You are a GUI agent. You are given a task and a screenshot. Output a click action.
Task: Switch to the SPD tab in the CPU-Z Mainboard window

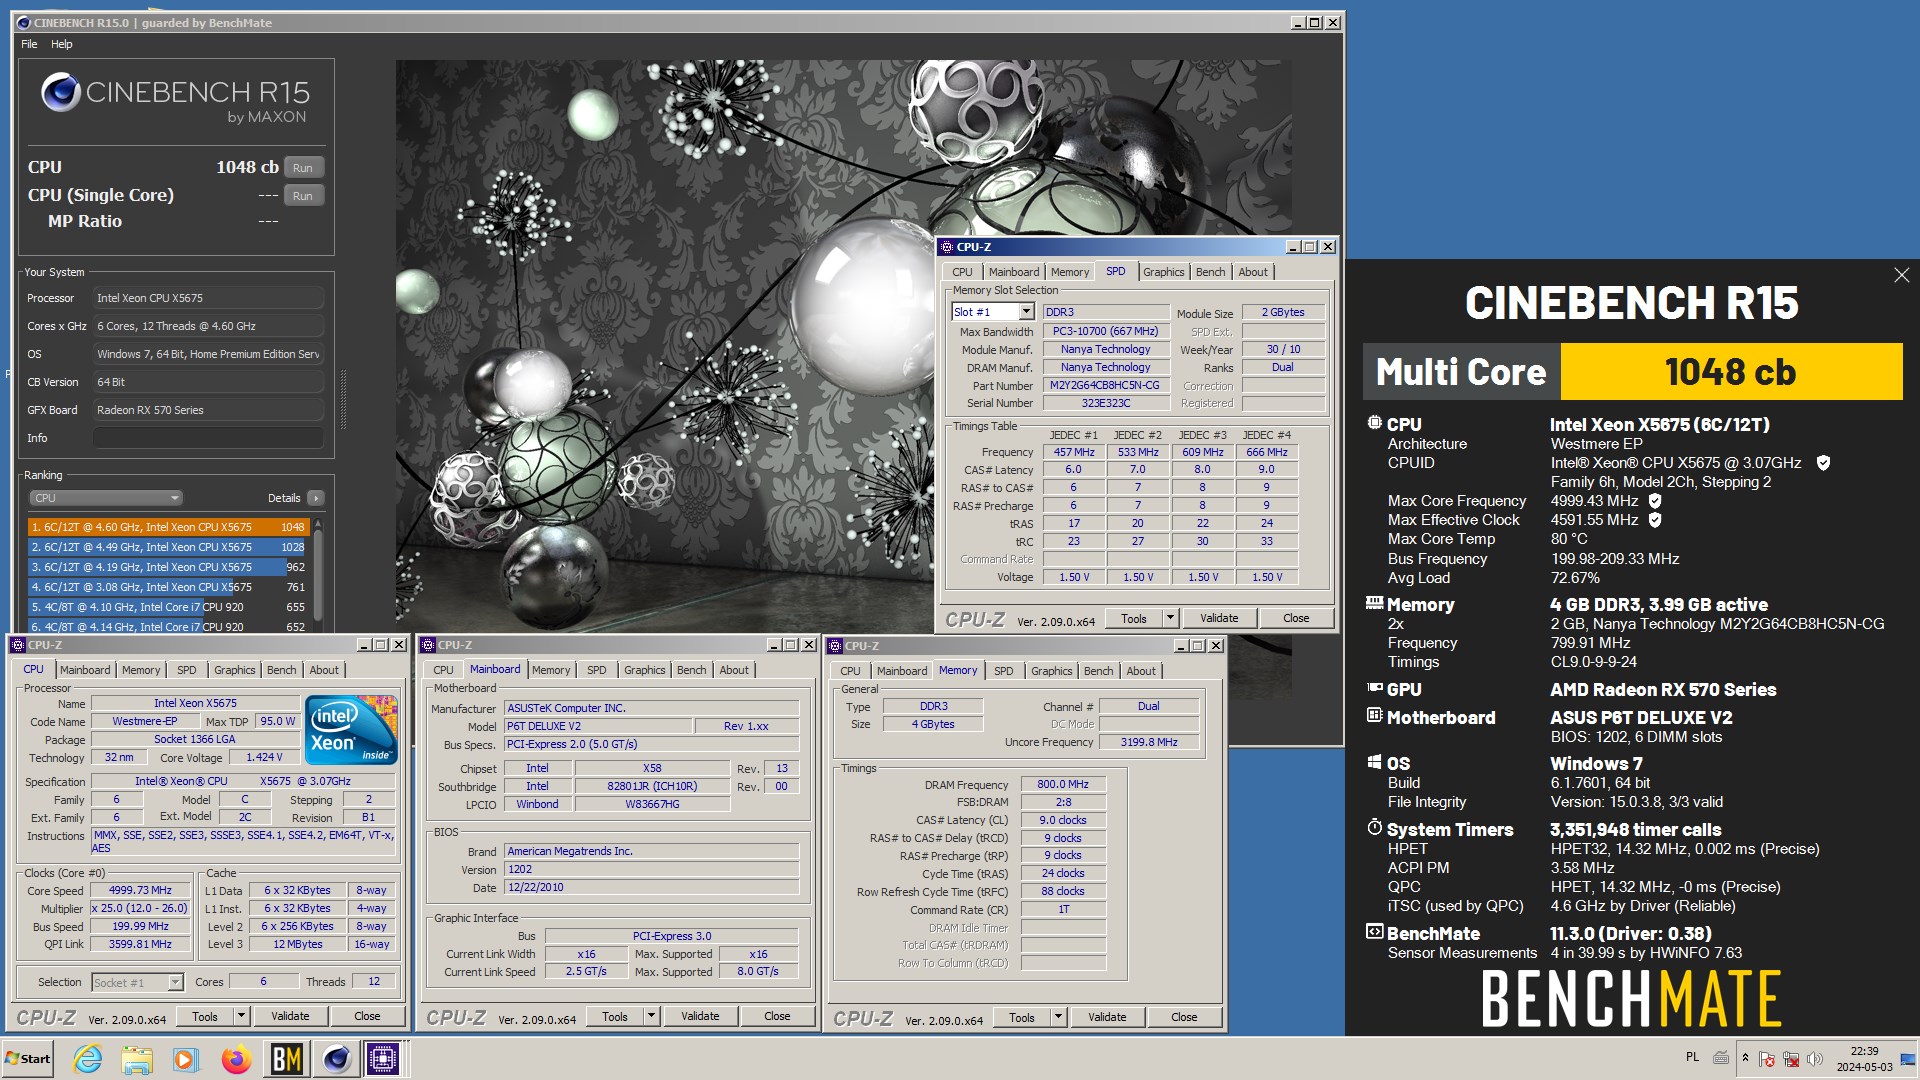pyautogui.click(x=596, y=670)
